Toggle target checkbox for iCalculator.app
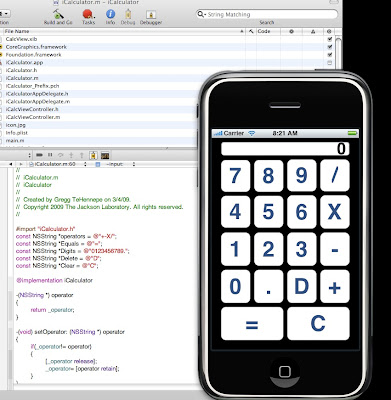 pyautogui.click(x=330, y=63)
